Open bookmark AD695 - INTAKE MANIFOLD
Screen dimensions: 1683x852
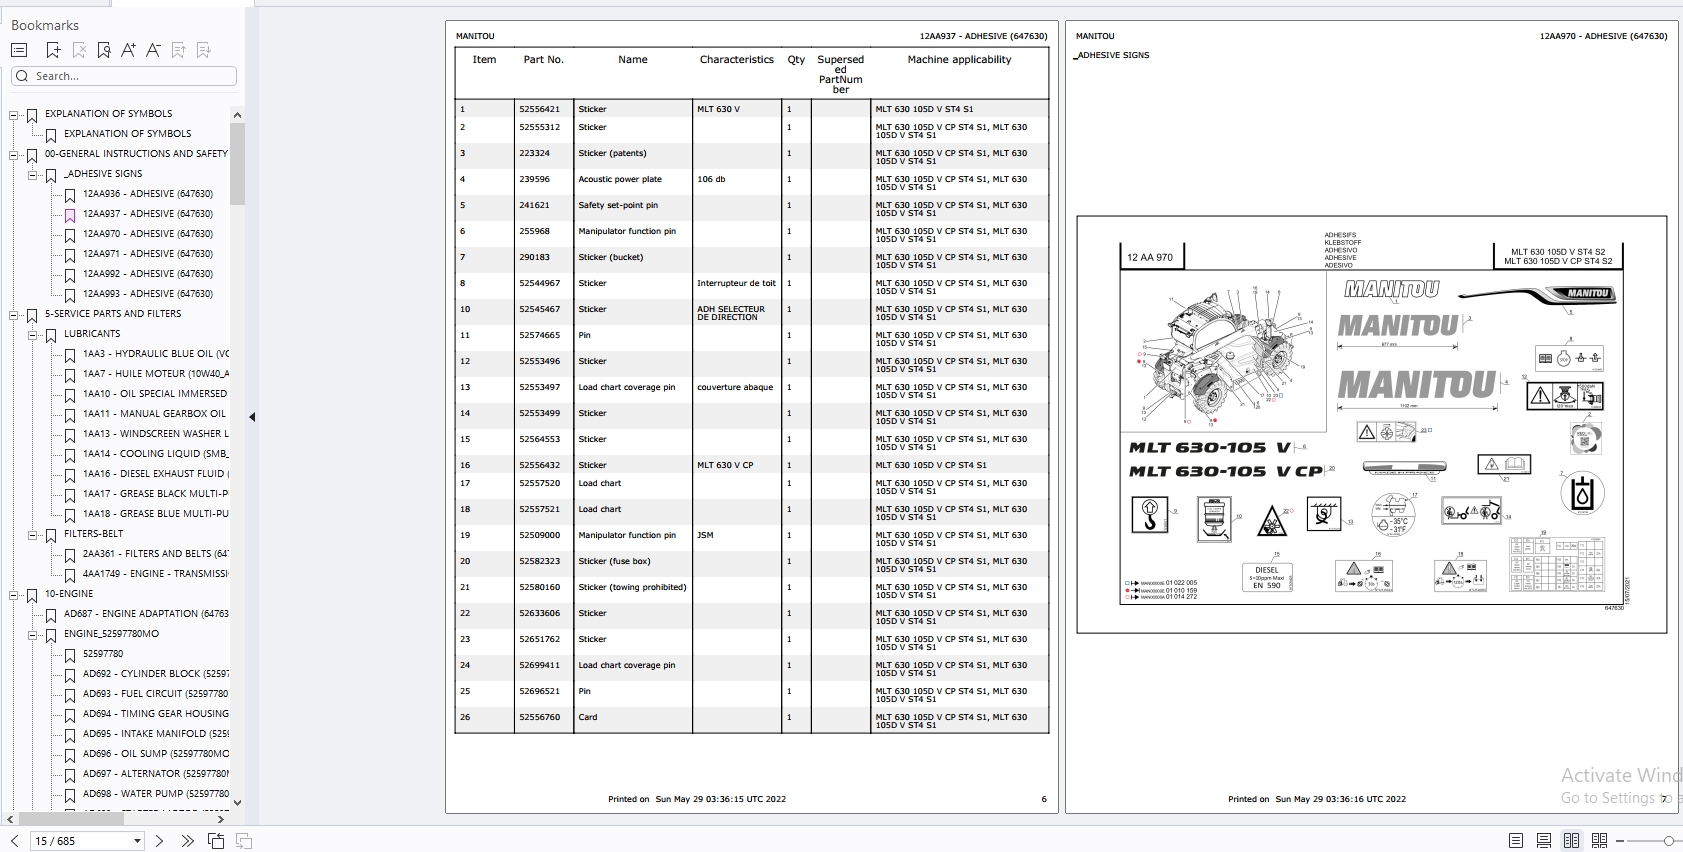click(156, 734)
